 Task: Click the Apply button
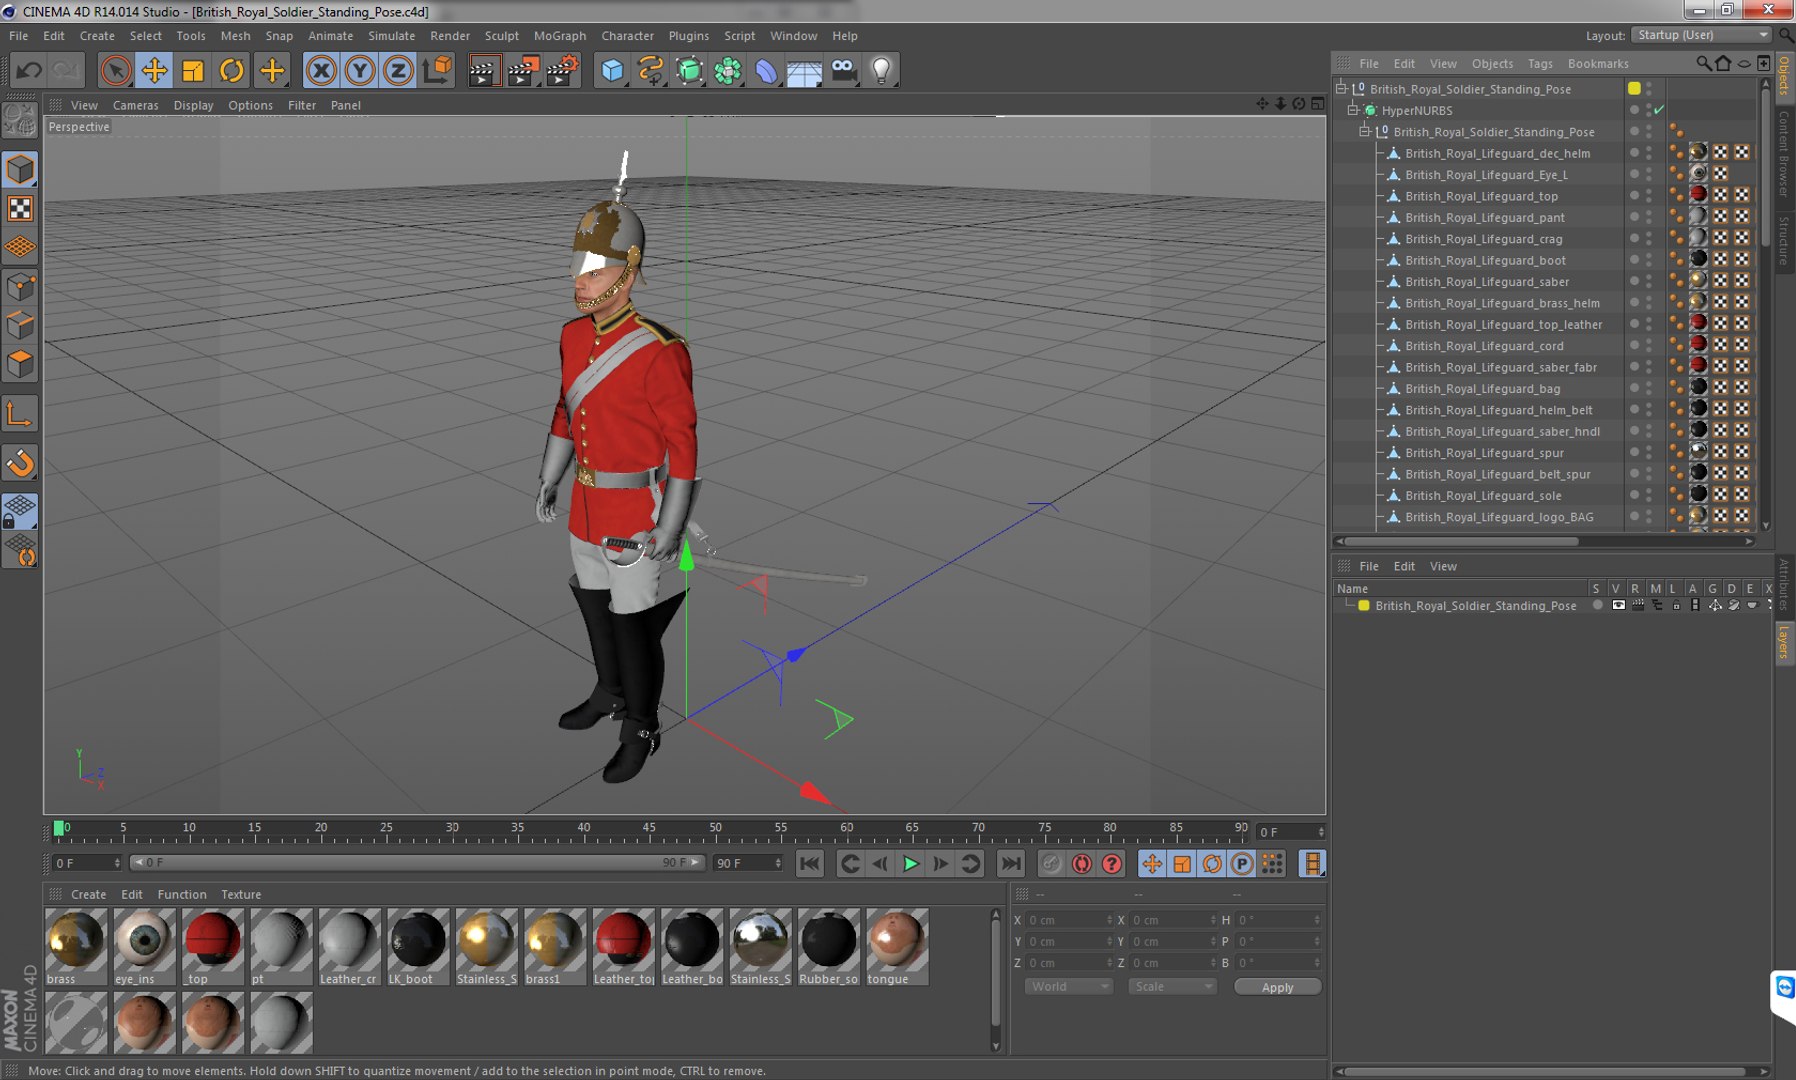coord(1277,987)
